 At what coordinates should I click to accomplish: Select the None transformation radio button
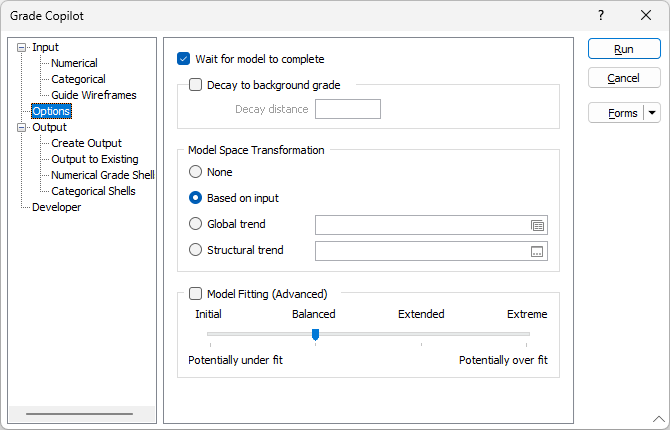(x=195, y=172)
